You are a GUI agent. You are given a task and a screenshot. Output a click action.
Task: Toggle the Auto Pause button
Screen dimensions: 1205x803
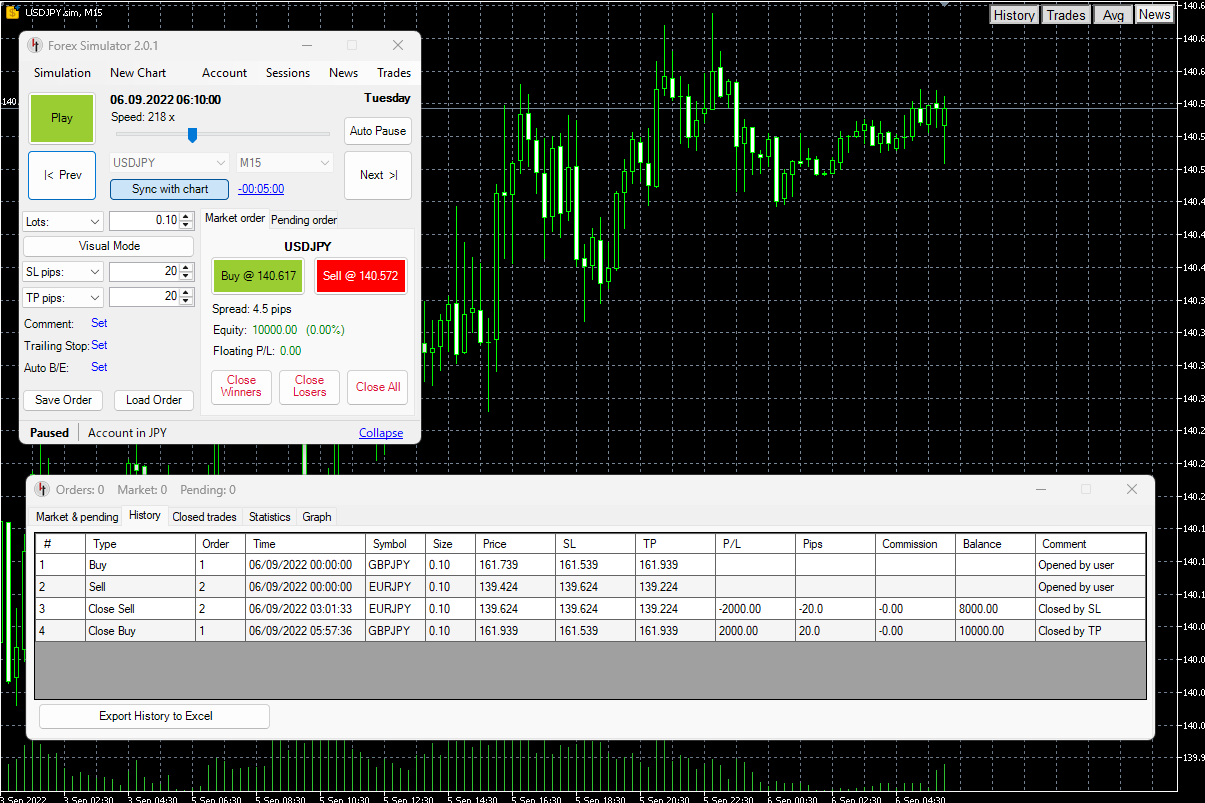click(378, 131)
